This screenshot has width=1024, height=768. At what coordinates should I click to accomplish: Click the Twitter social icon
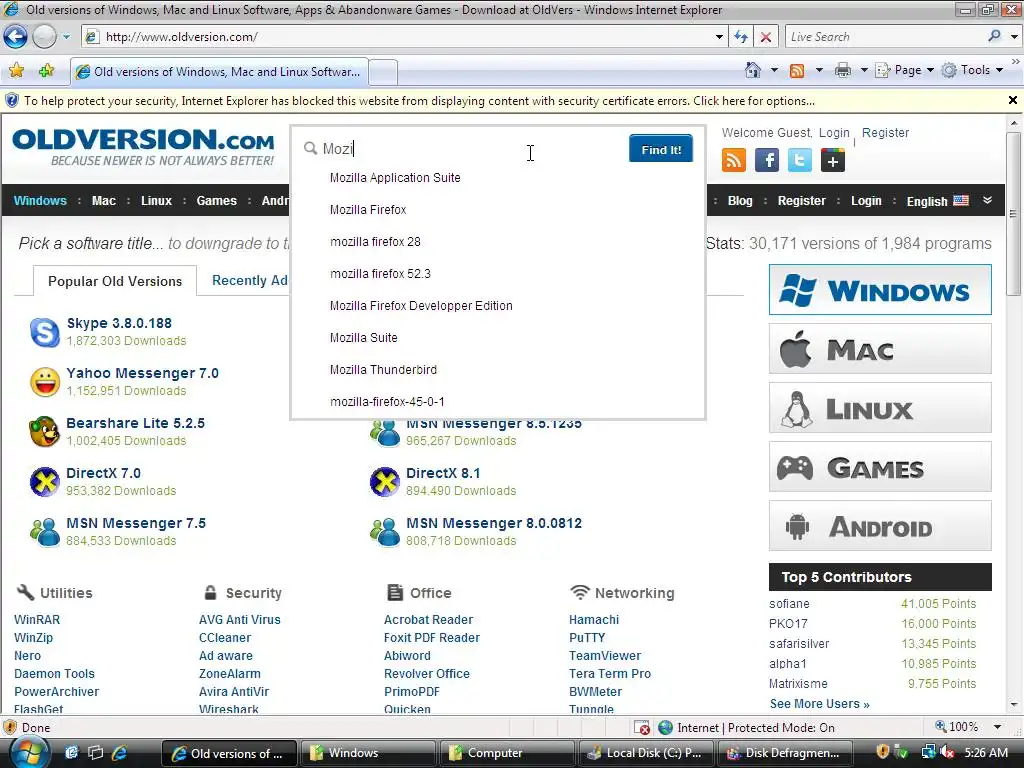click(799, 160)
